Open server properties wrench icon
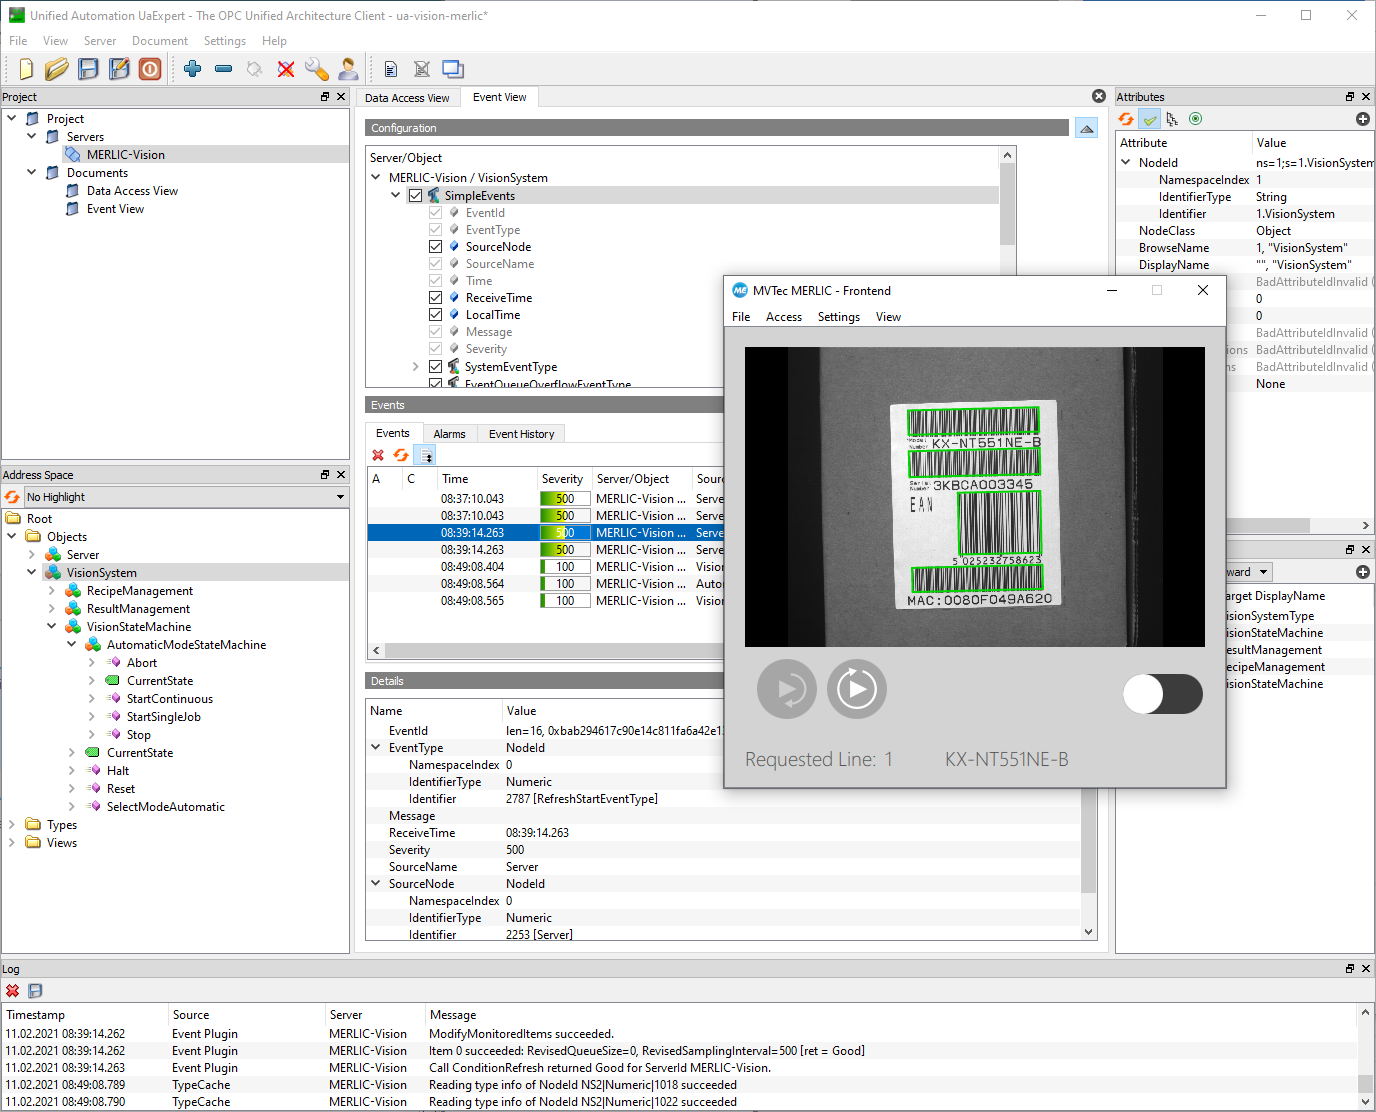1376x1112 pixels. point(316,69)
